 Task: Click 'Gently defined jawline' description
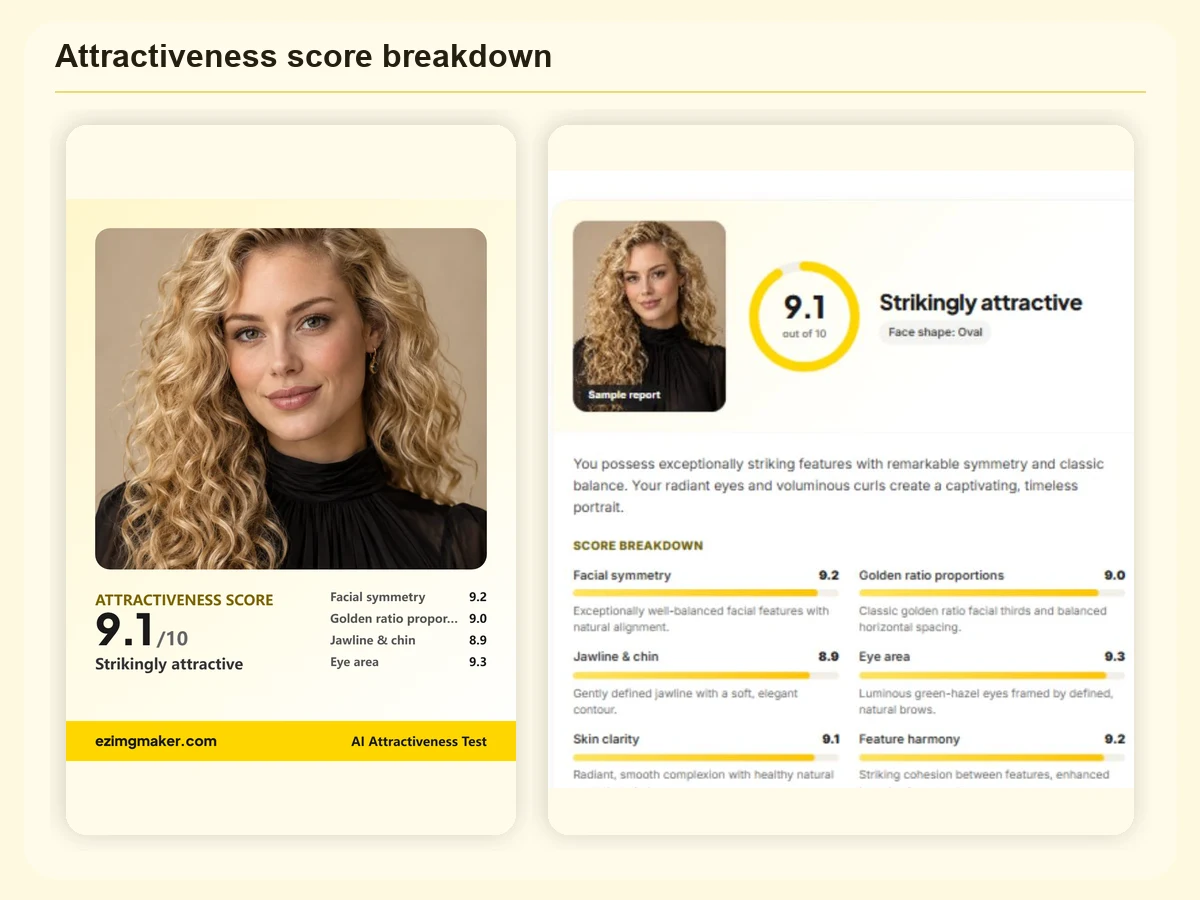686,701
